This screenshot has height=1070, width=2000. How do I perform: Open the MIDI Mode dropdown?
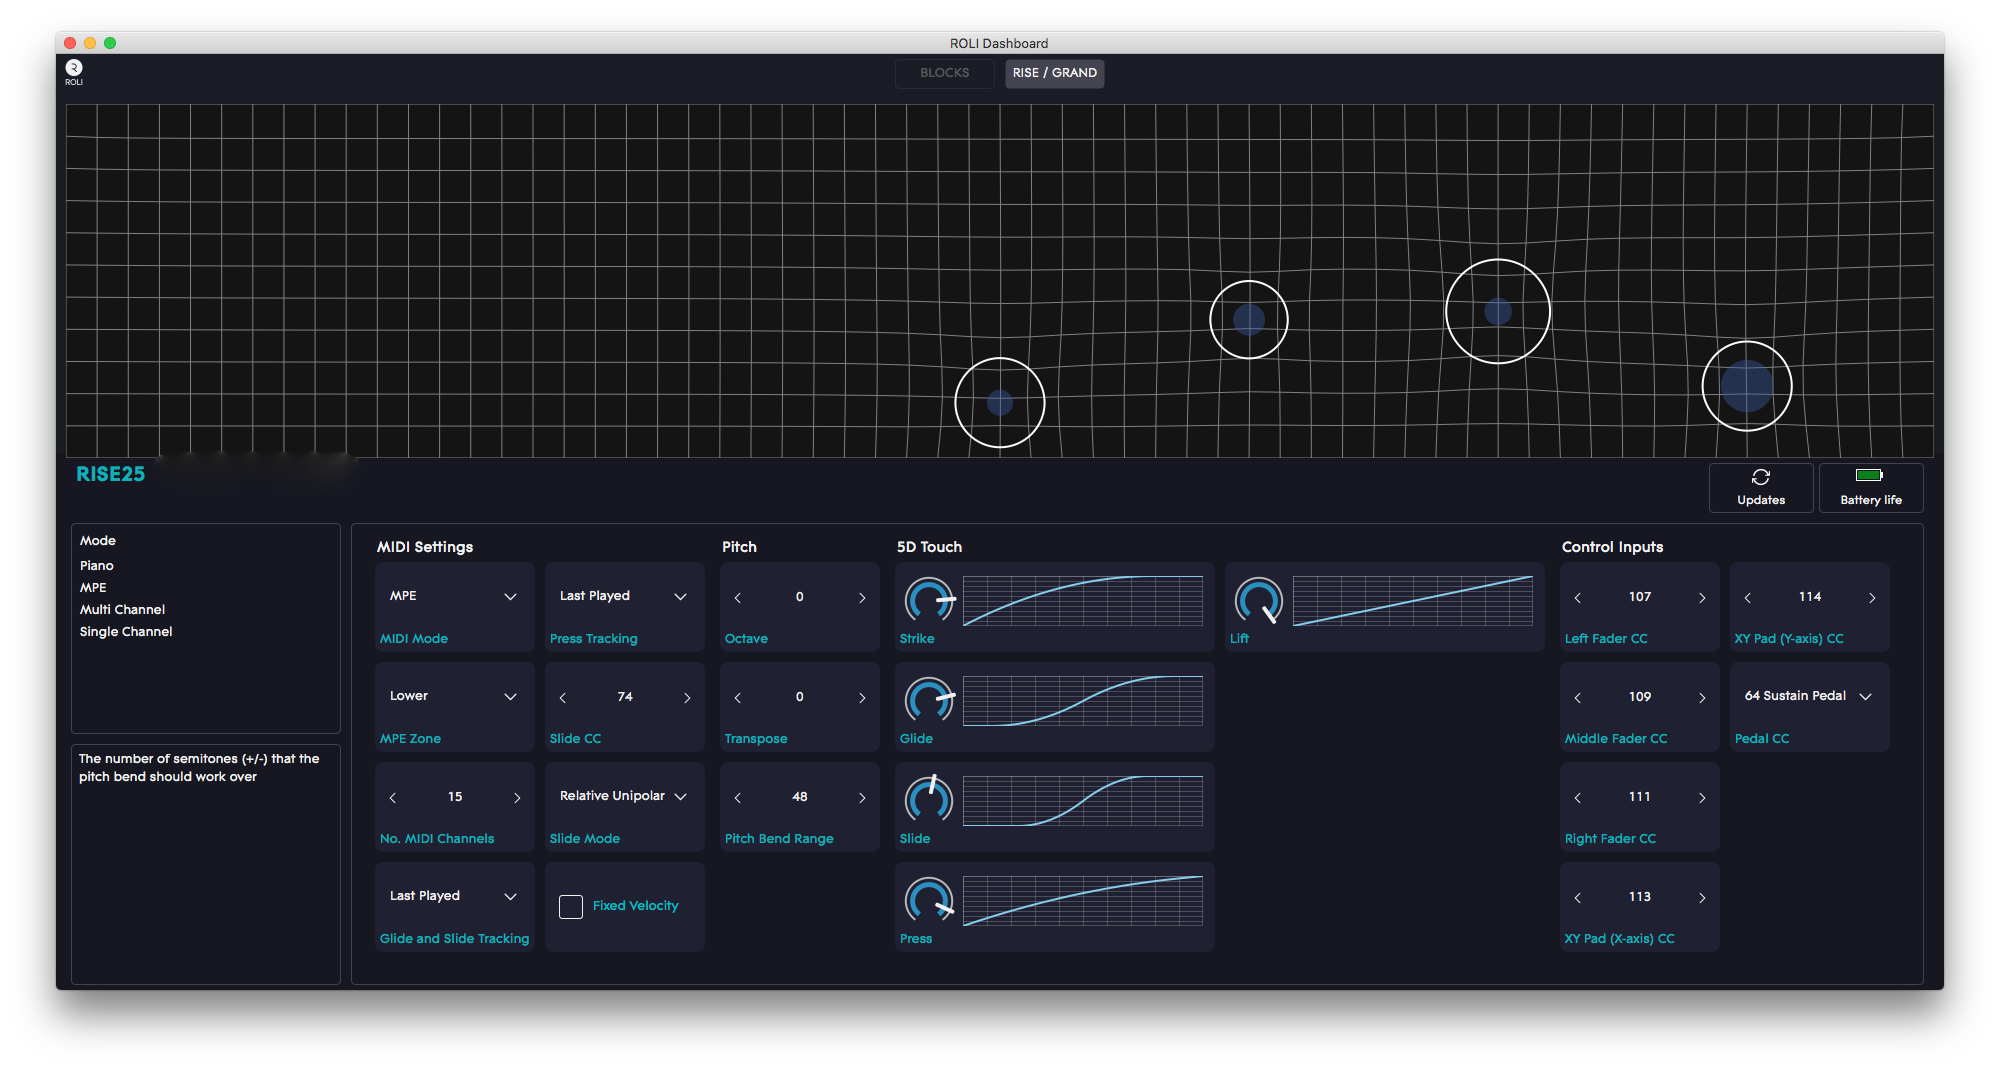(x=454, y=596)
